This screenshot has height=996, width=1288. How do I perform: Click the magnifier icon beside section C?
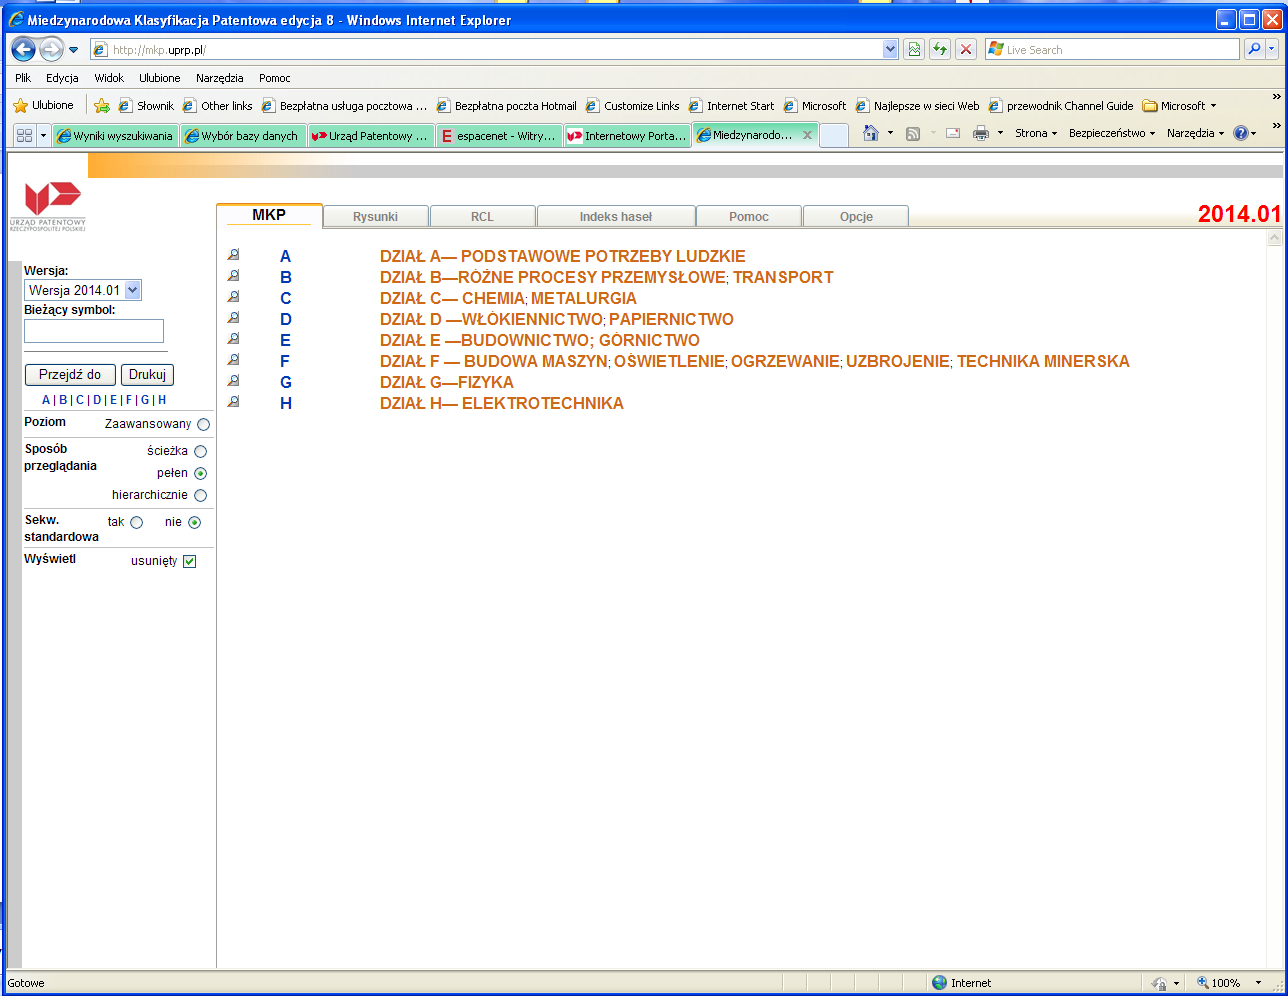(x=233, y=297)
